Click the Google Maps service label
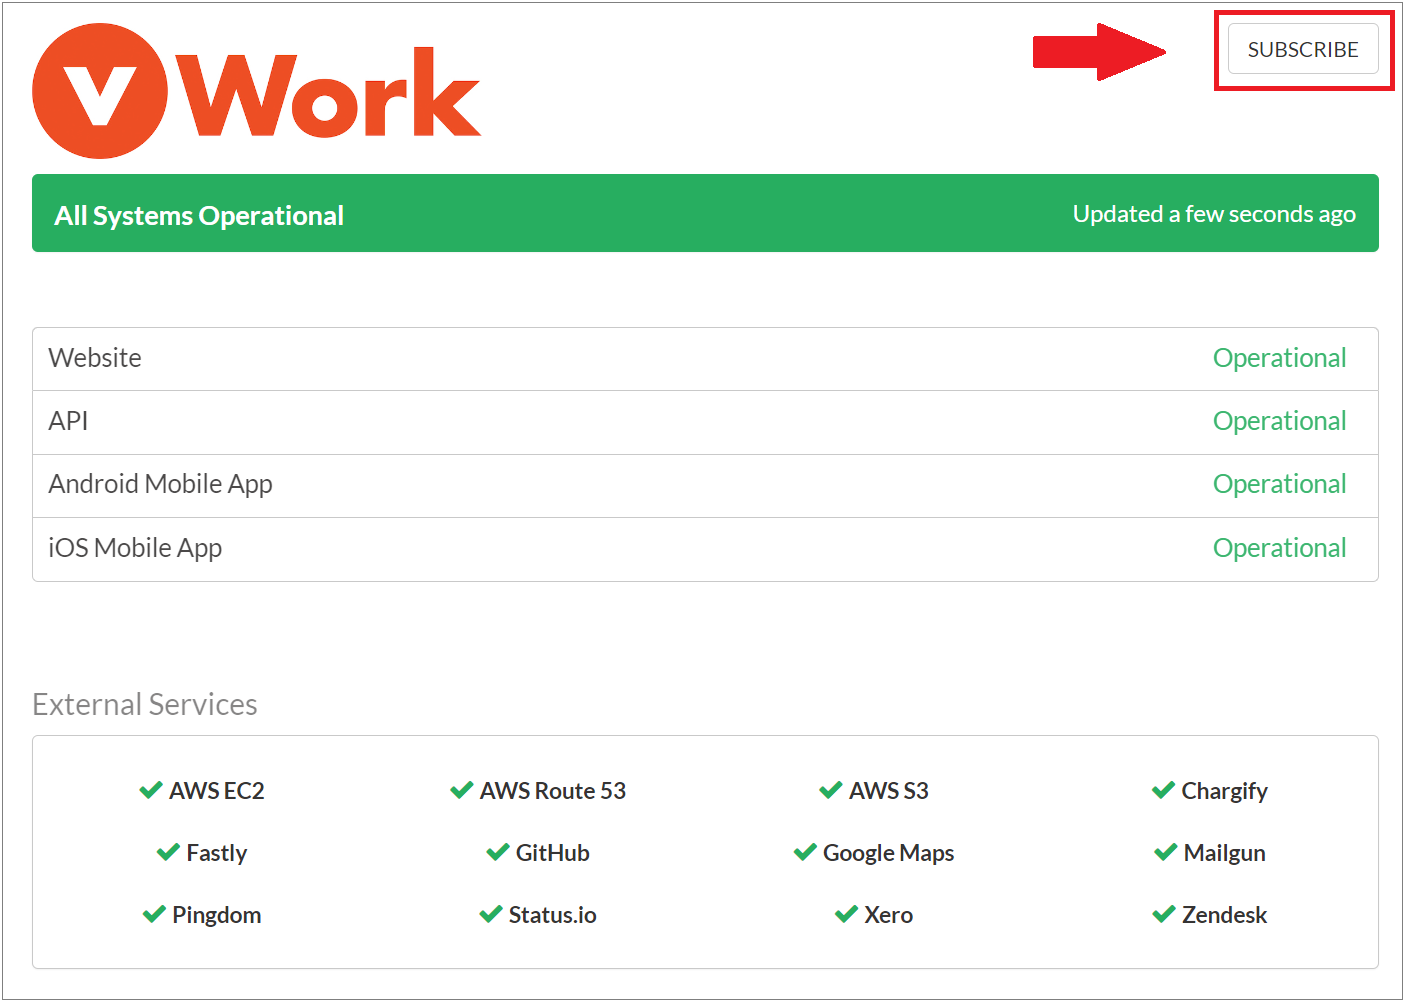Image resolution: width=1406 pixels, height=1007 pixels. tap(888, 853)
